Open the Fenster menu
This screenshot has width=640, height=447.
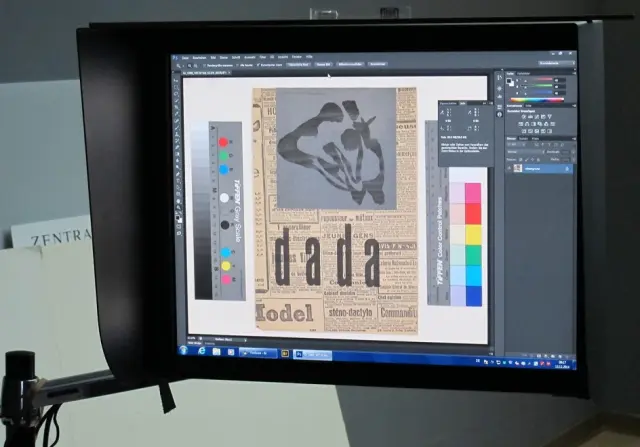pos(297,57)
